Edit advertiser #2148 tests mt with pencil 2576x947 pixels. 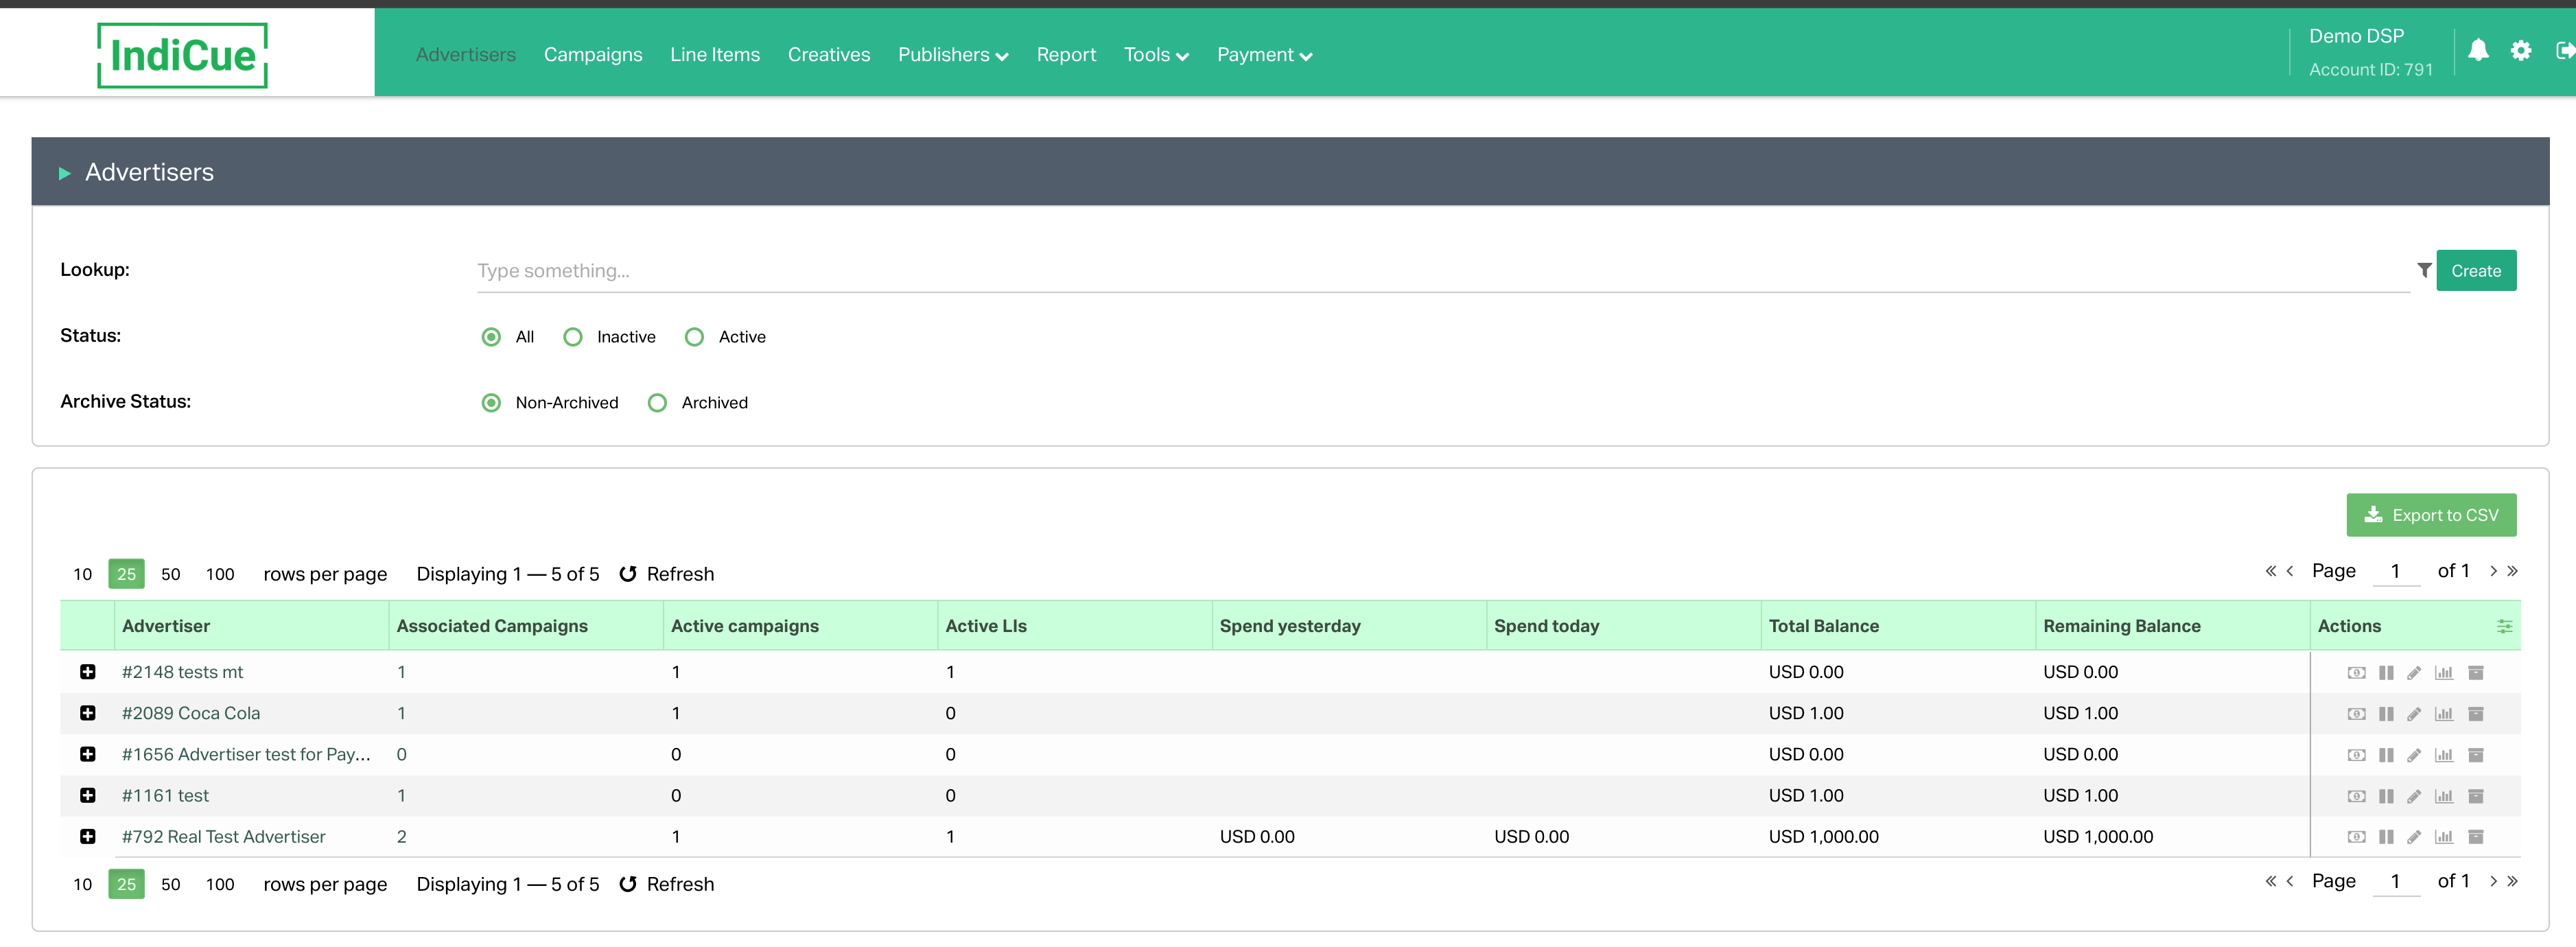point(2414,673)
